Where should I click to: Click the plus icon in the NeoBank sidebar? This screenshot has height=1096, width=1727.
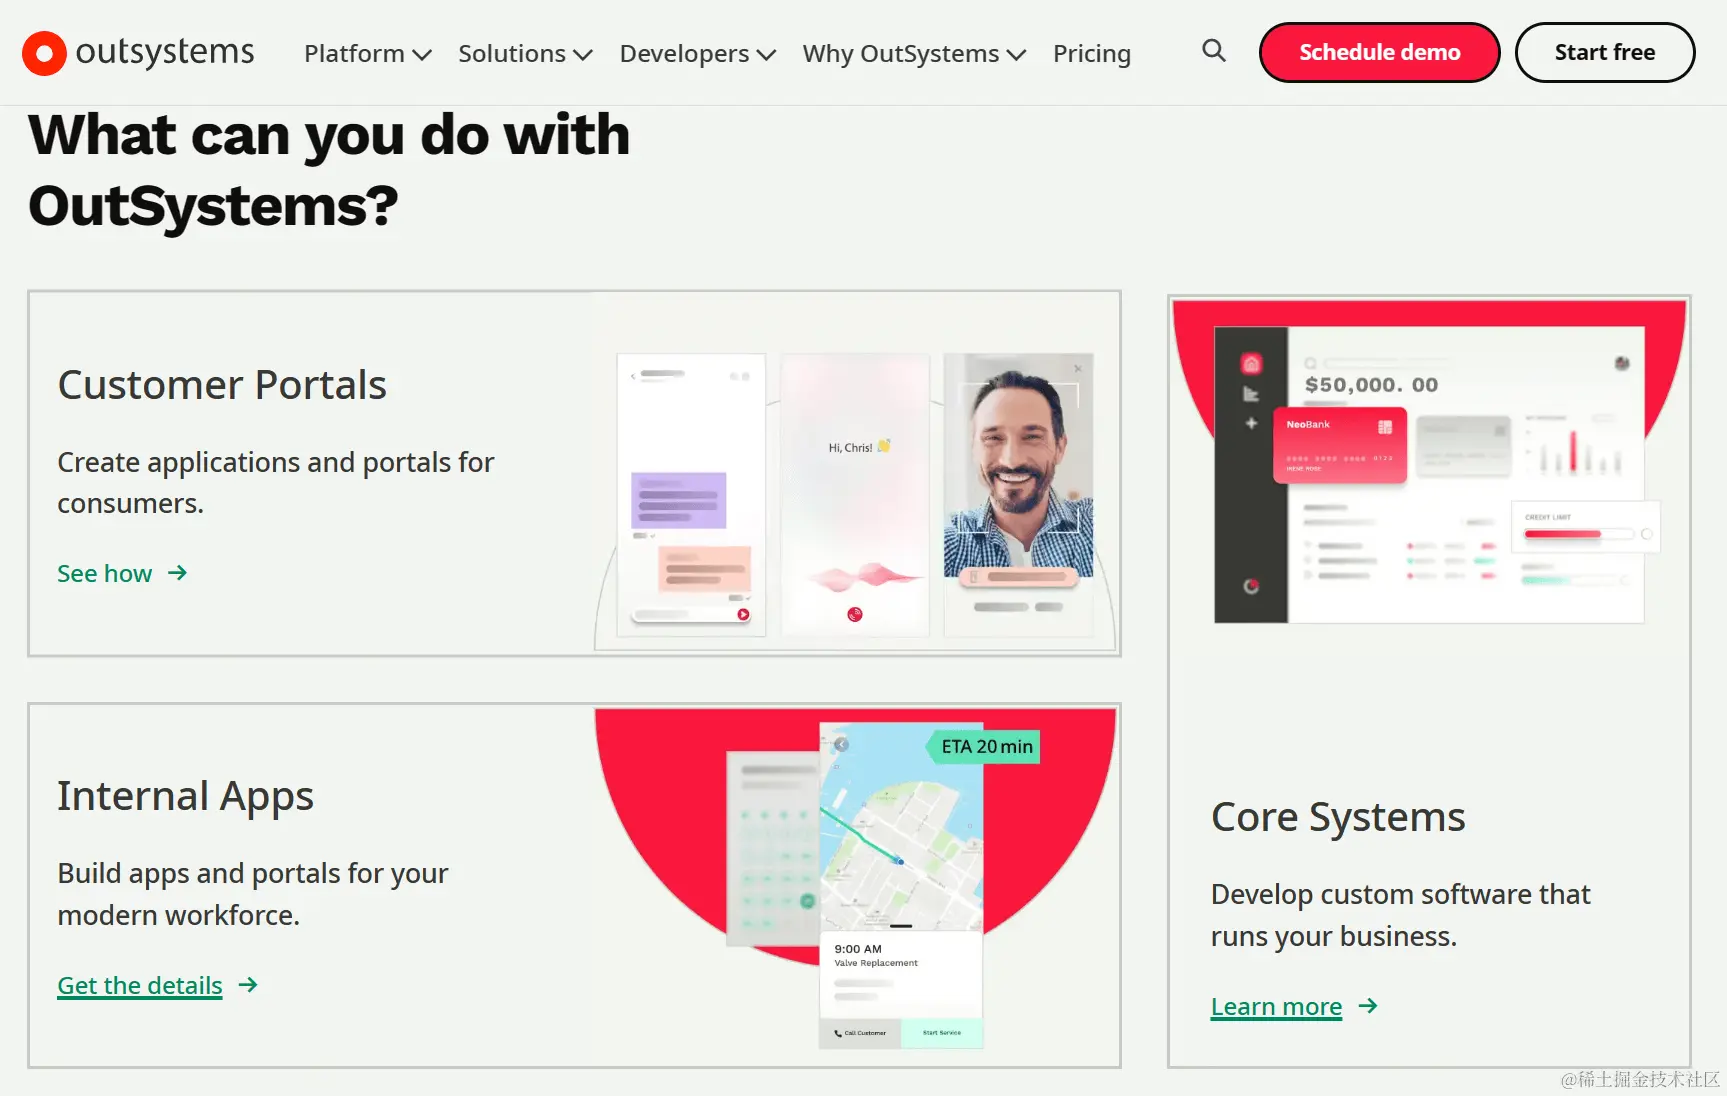[1251, 423]
